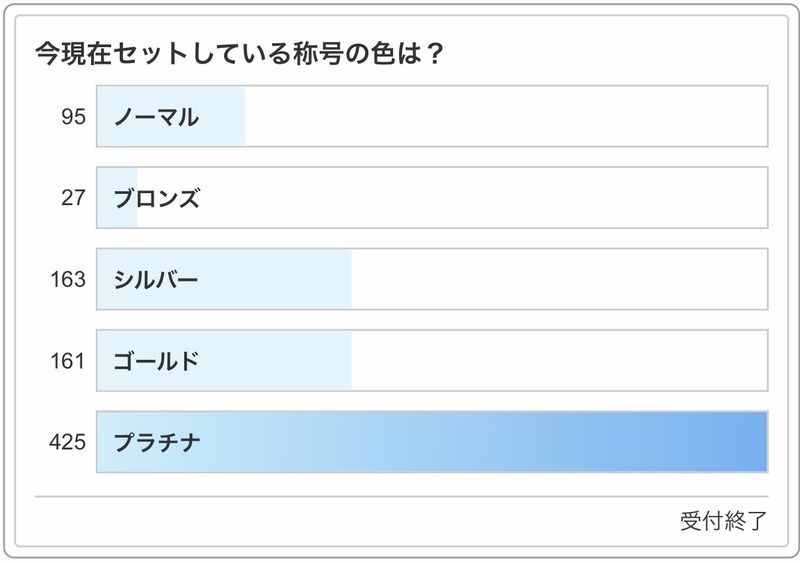Click the 受付終了 status text
The width and height of the screenshot is (800, 563).
723,521
